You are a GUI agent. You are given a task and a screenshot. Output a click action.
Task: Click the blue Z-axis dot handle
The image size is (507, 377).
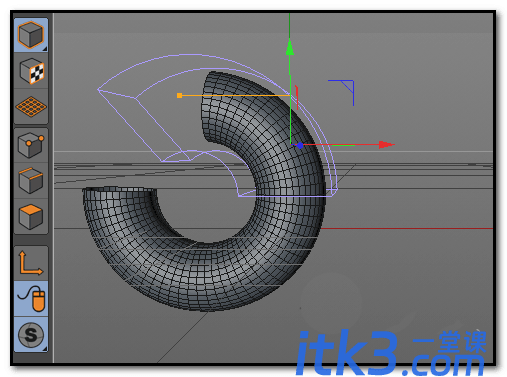[300, 145]
